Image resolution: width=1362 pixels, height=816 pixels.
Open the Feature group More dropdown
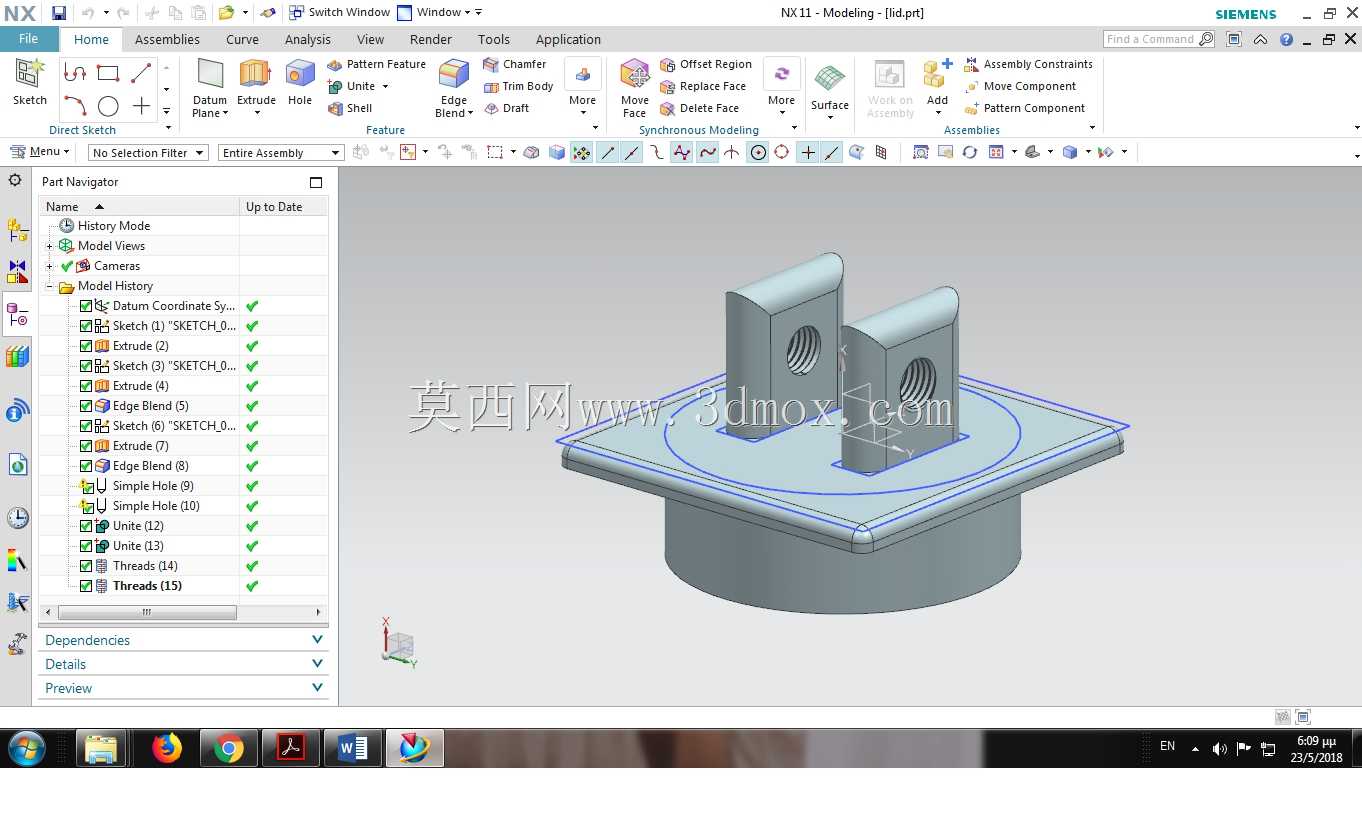582,88
